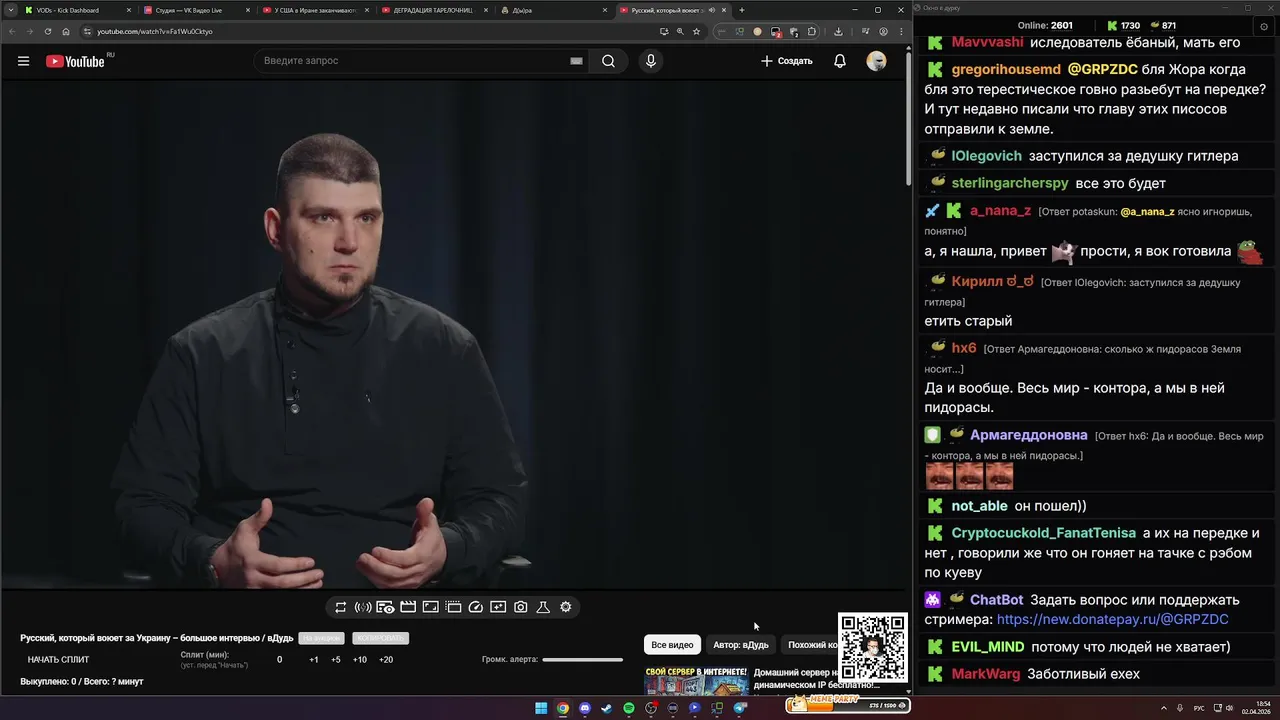Click the ad thumbnail СВОЙ СЕРВЕР В ИНТЕРНЕТЕ
Screen dimensions: 1280x720
[x=696, y=680]
